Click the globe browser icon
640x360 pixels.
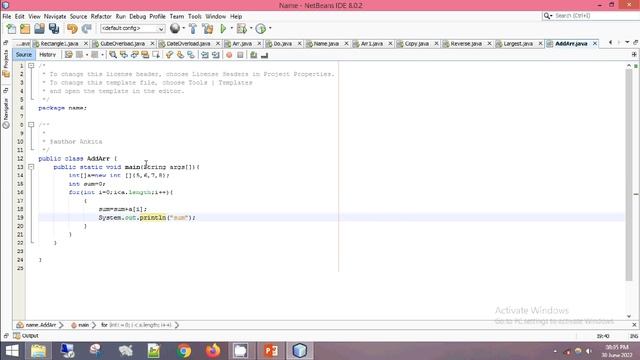175,28
